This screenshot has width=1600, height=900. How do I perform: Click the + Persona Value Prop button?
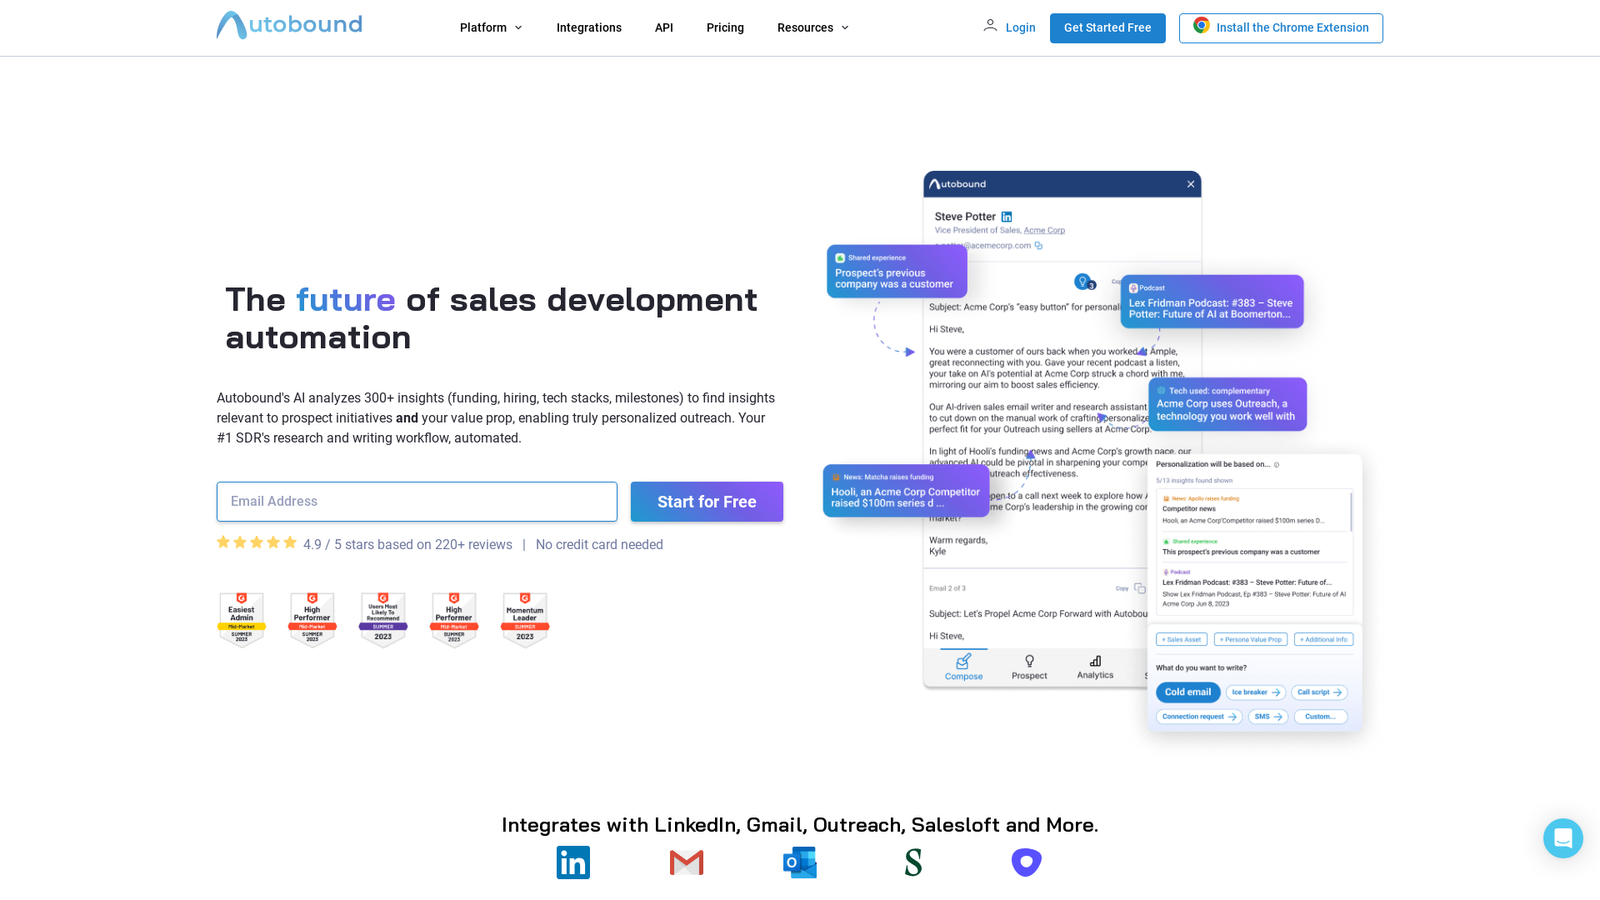tap(1251, 639)
